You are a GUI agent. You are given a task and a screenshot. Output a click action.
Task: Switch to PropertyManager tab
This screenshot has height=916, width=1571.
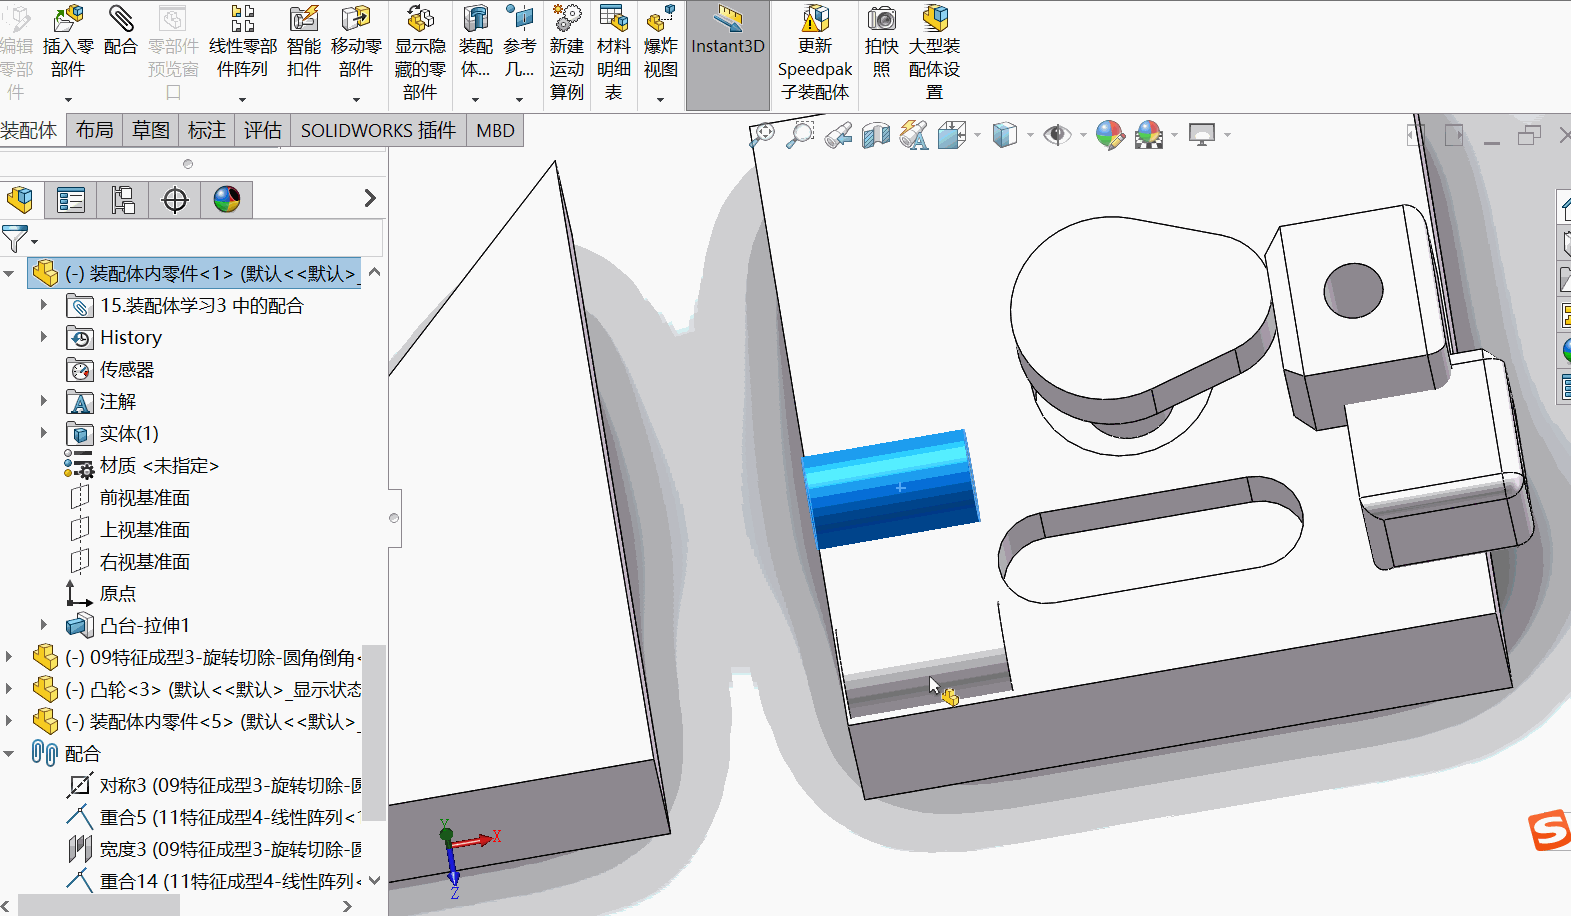point(71,200)
